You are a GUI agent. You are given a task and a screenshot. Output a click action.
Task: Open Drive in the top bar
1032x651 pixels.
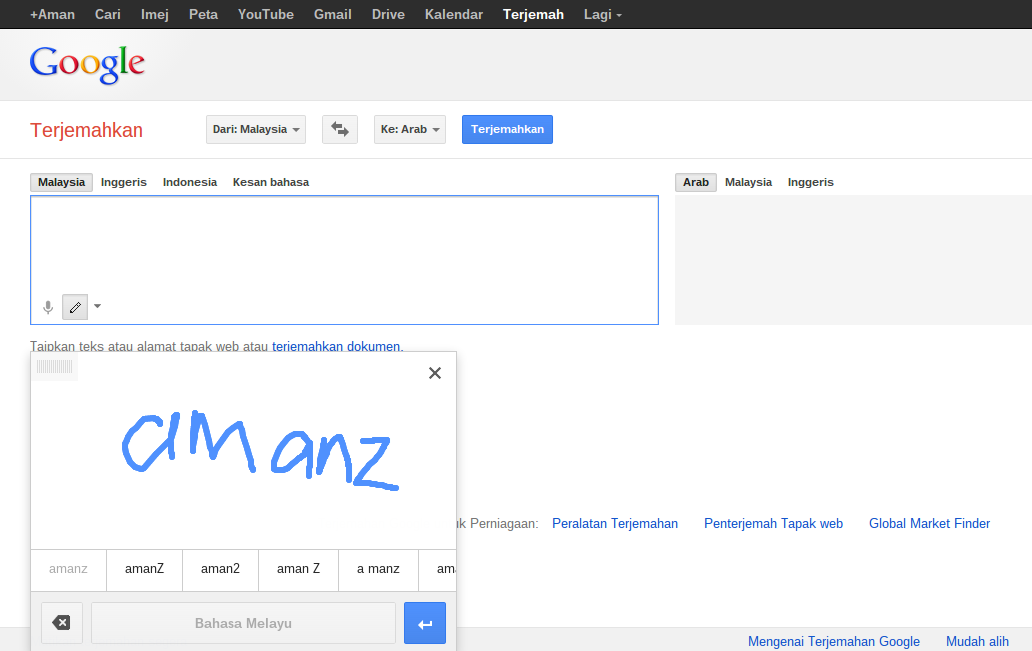coord(388,14)
